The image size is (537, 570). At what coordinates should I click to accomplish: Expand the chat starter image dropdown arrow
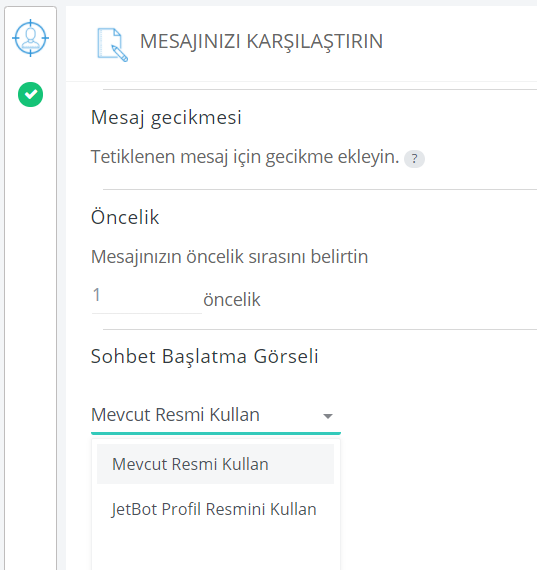click(x=328, y=416)
